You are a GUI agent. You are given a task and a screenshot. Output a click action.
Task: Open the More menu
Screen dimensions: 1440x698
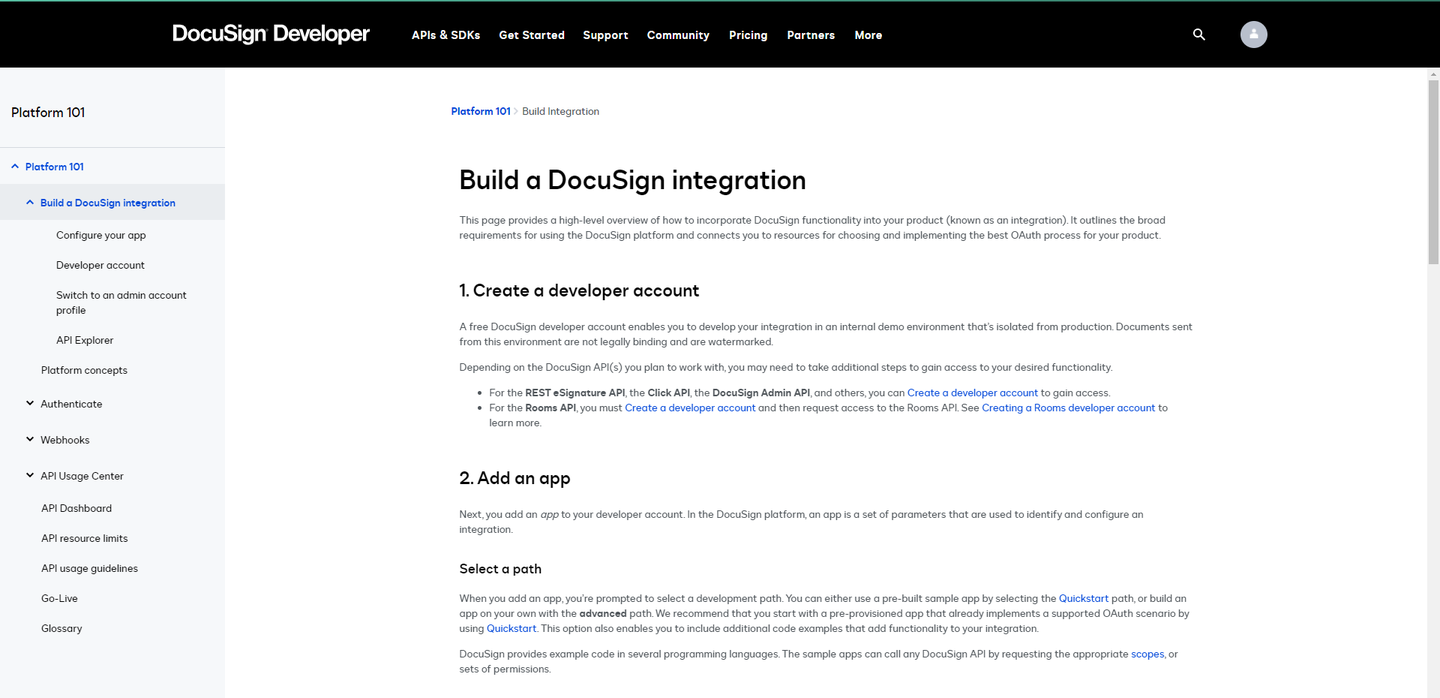[868, 35]
